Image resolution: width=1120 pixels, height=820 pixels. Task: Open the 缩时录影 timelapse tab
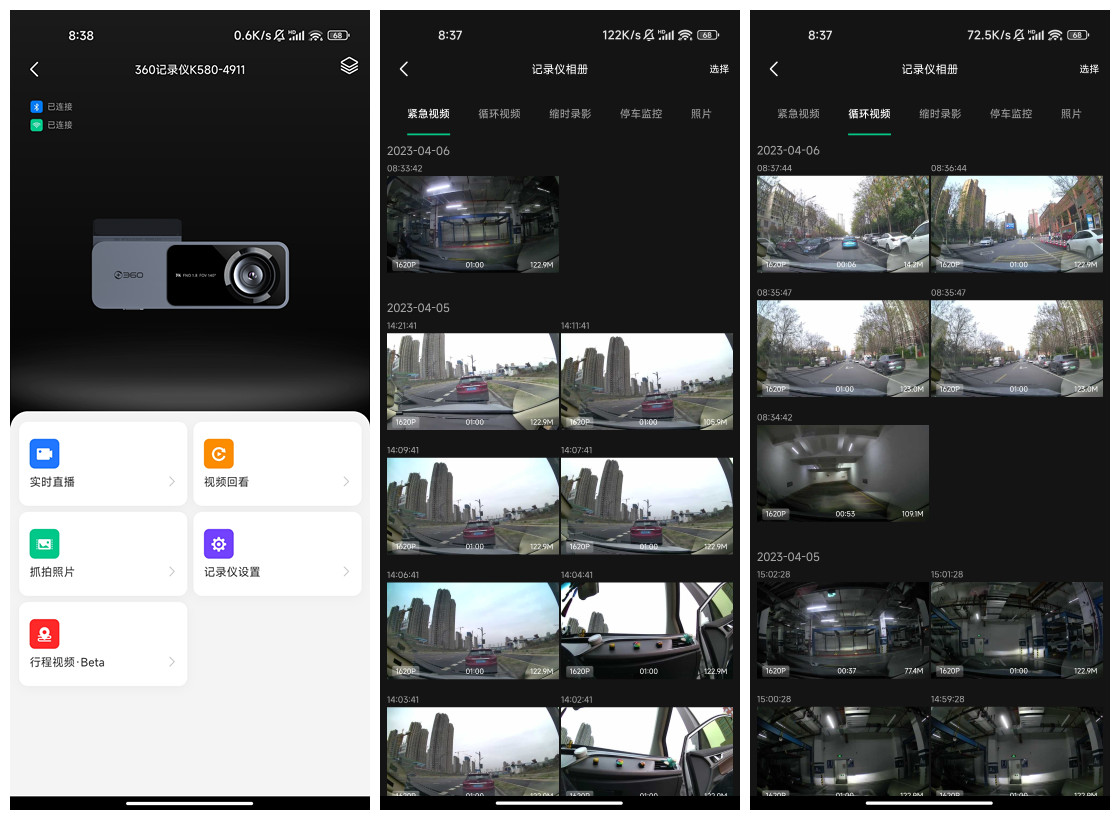point(569,114)
